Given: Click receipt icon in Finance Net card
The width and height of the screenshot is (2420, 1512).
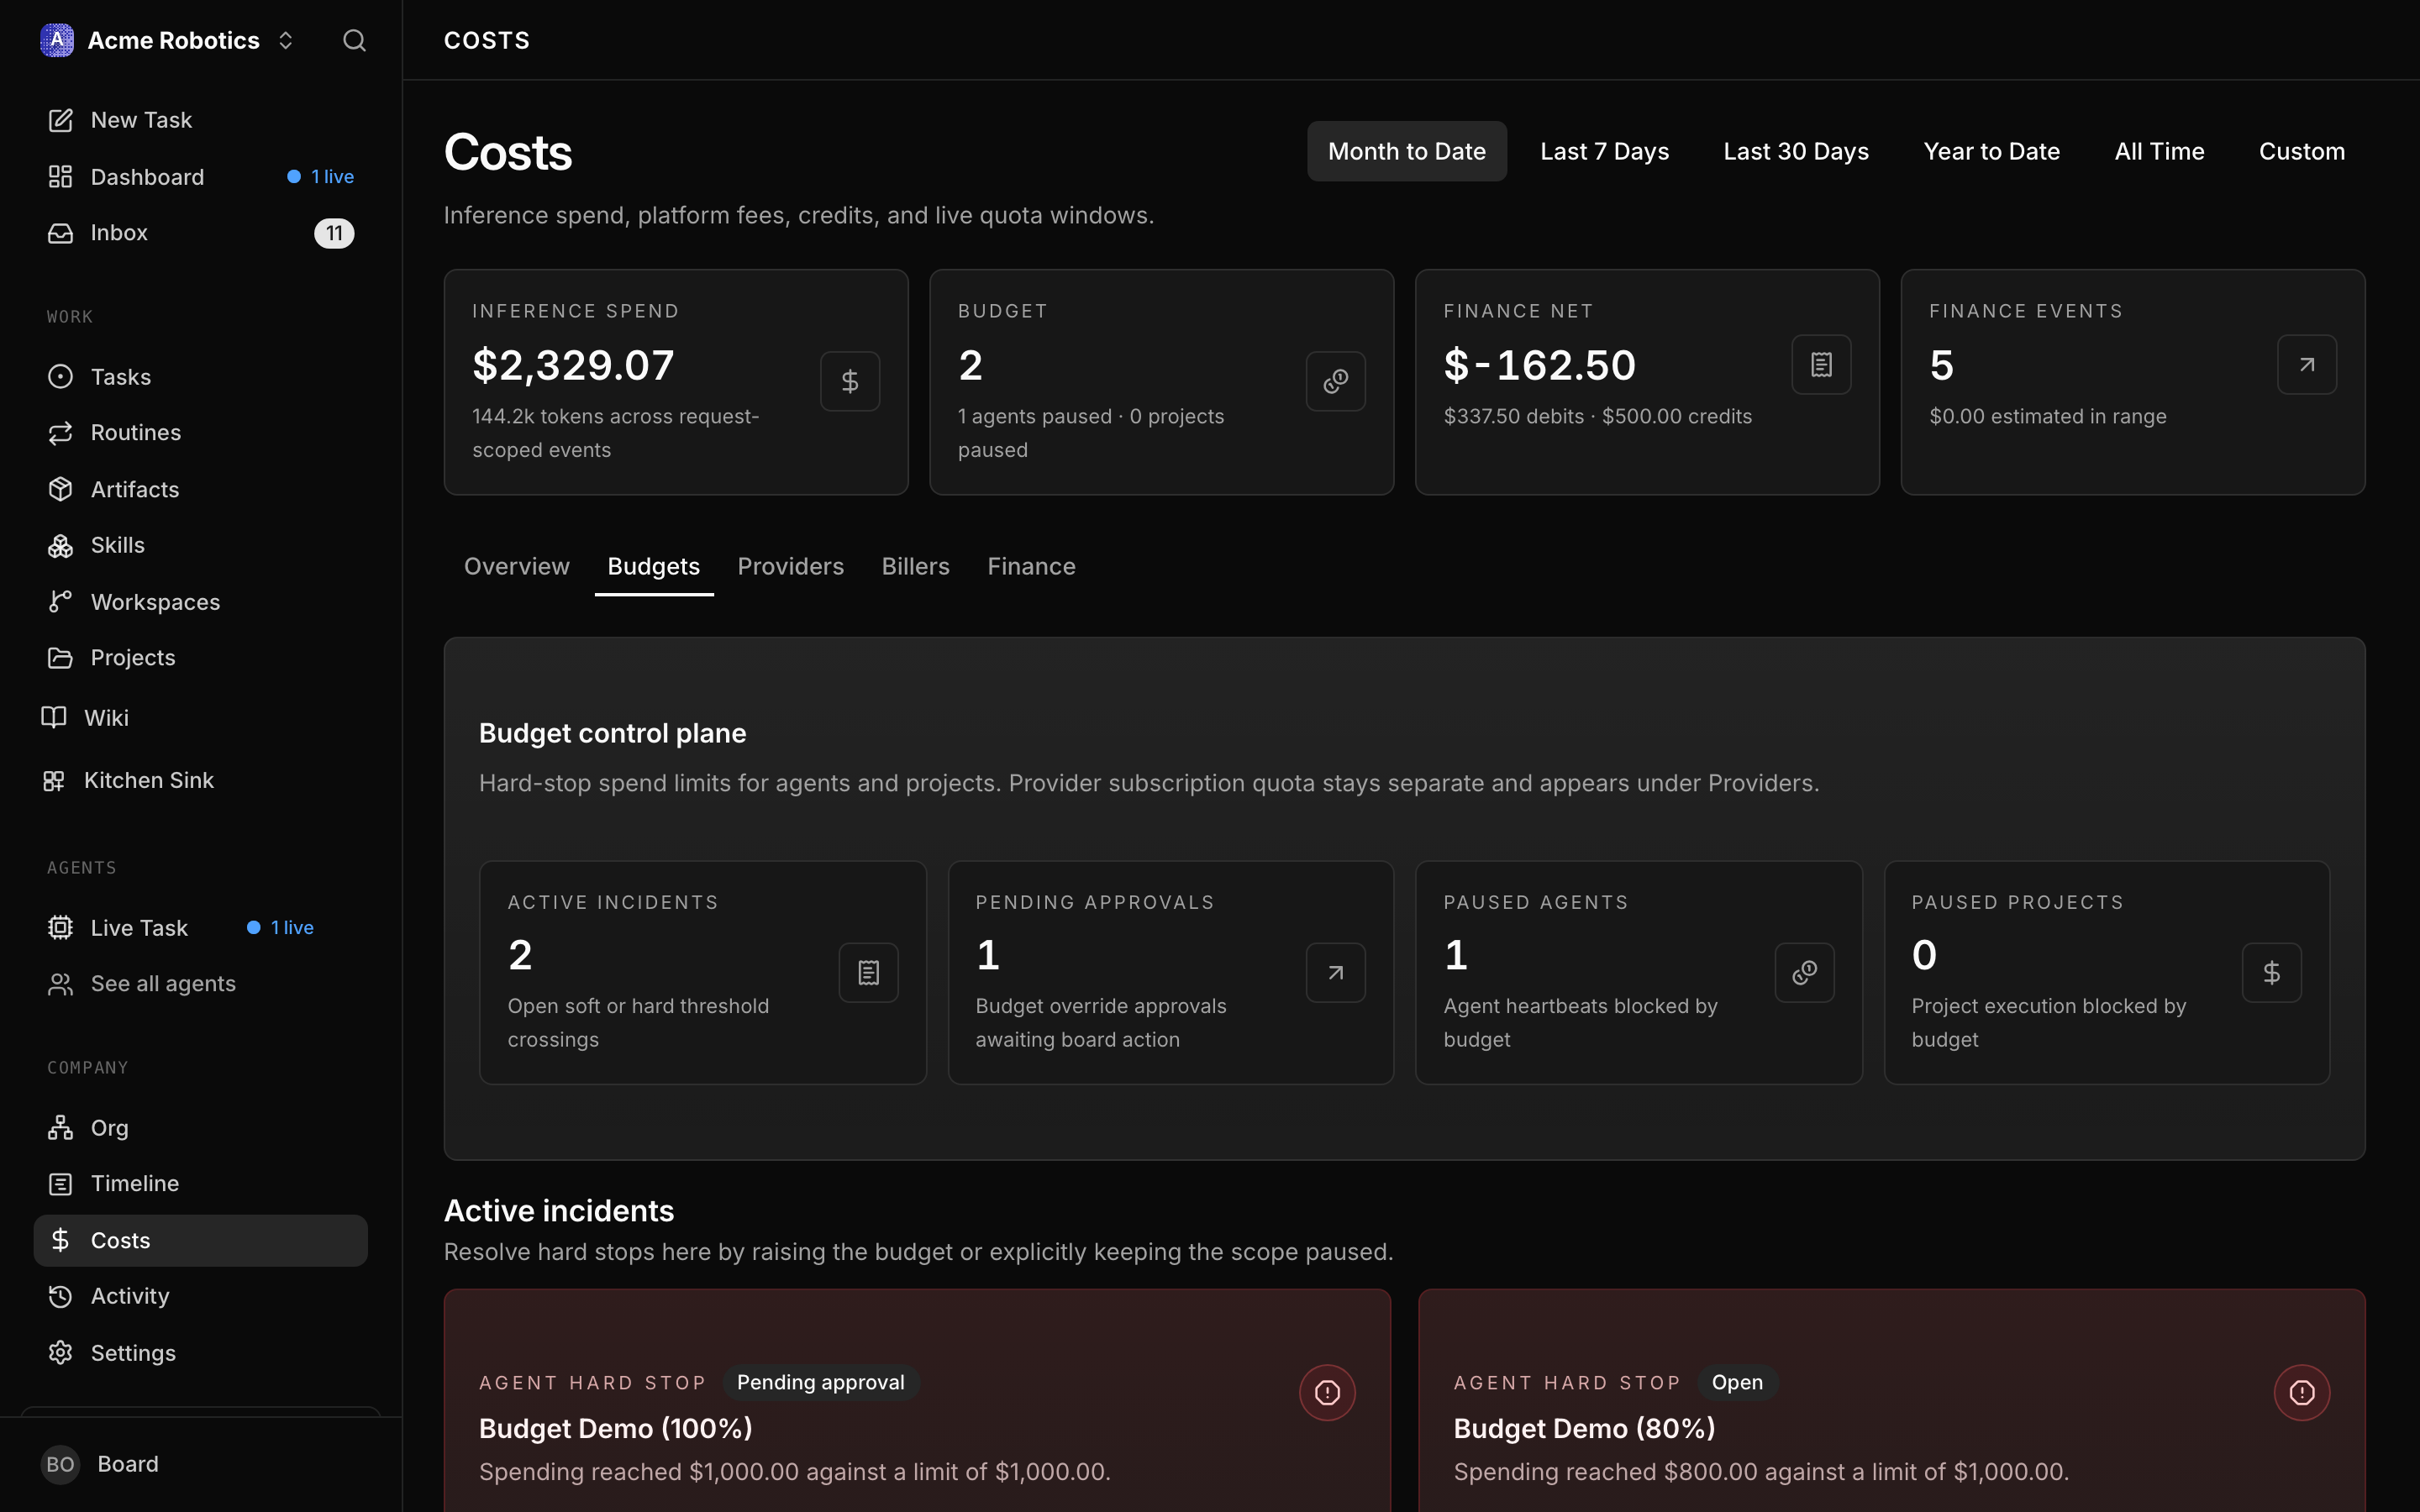Looking at the screenshot, I should pyautogui.click(x=1821, y=365).
